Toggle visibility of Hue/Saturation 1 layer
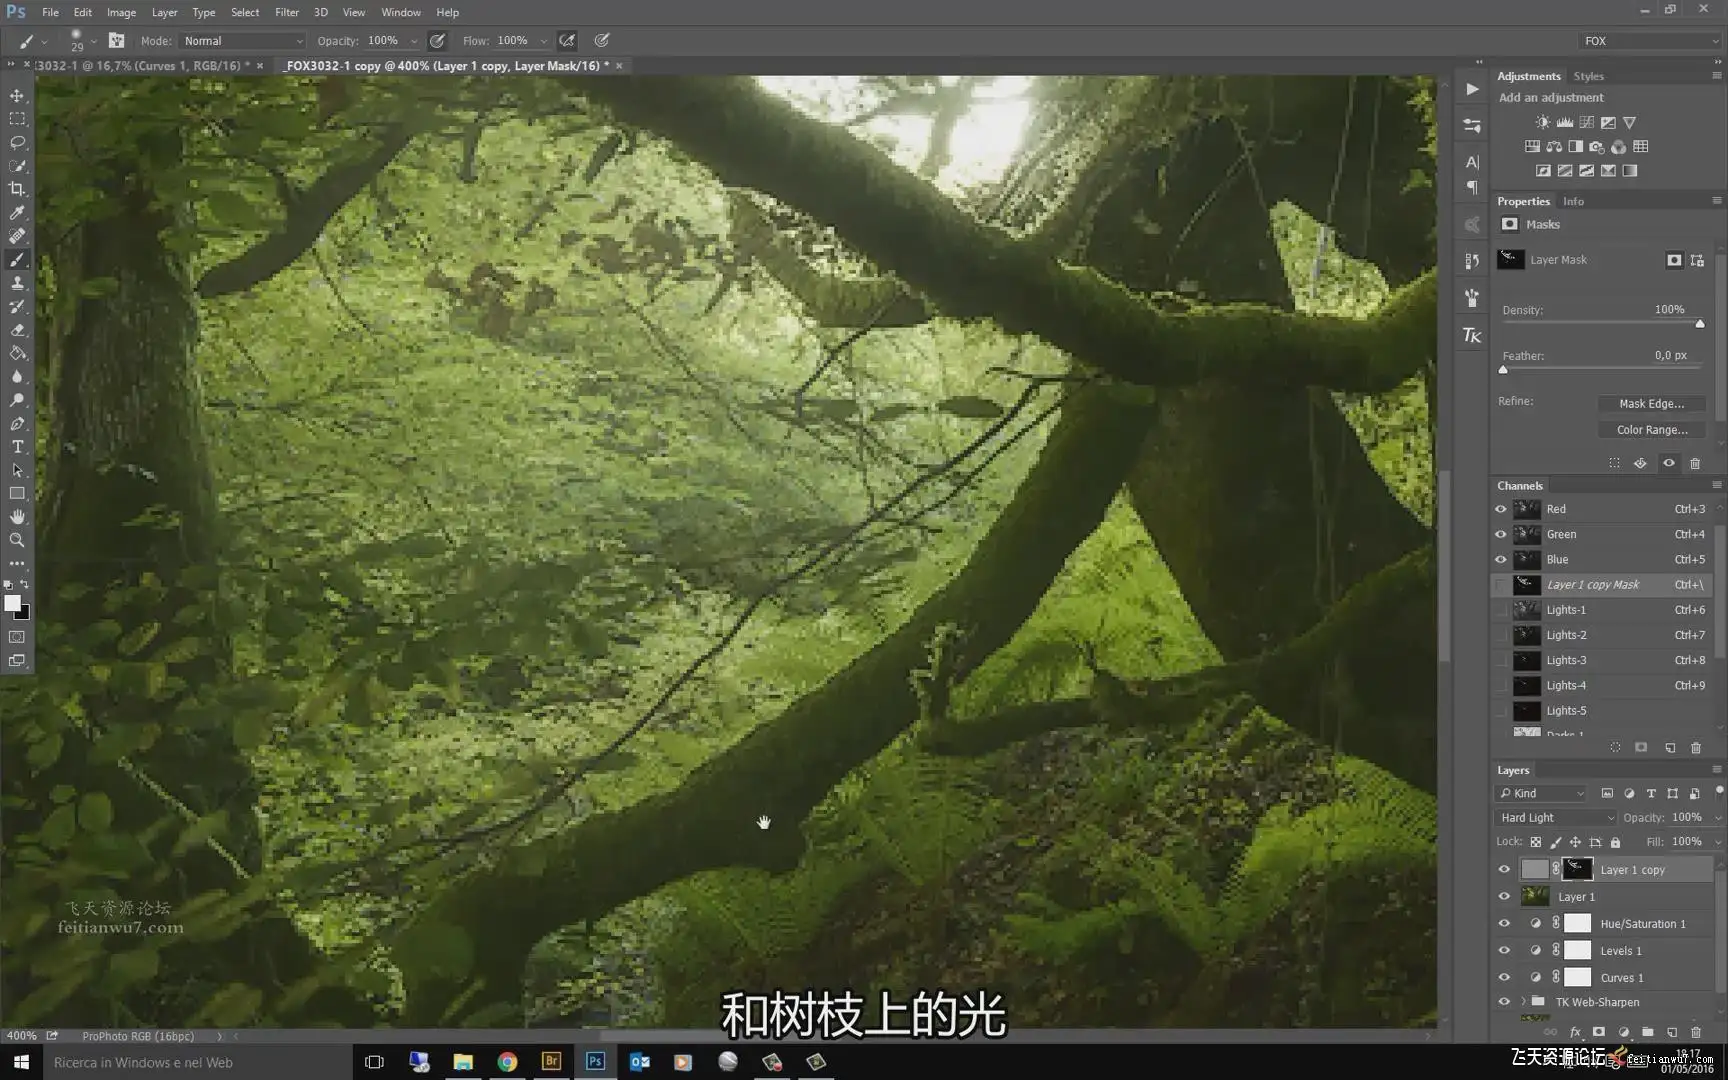This screenshot has height=1080, width=1728. pos(1504,924)
